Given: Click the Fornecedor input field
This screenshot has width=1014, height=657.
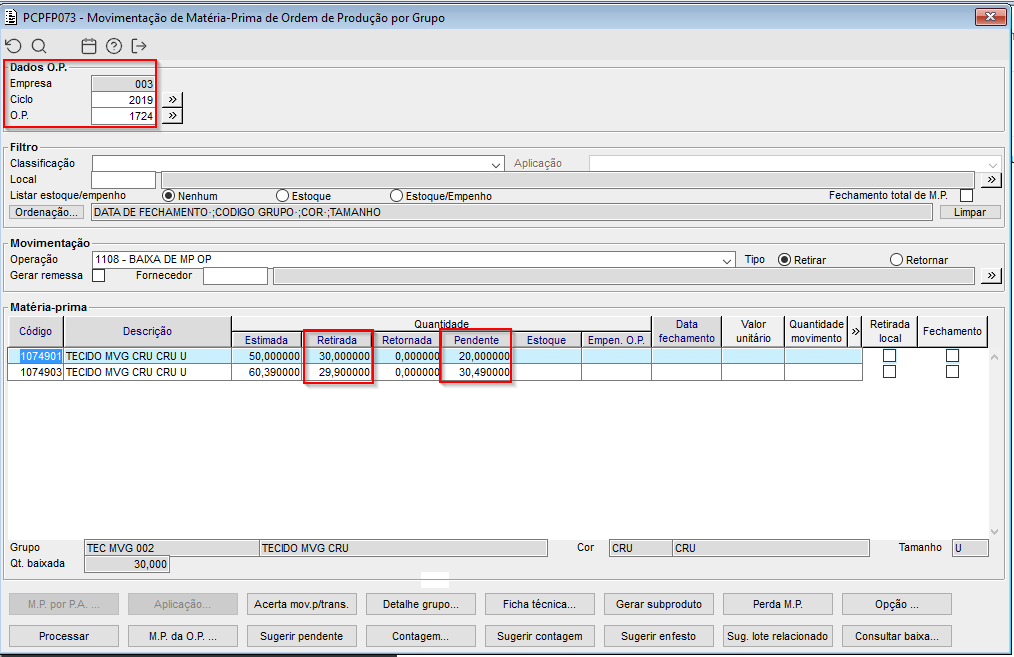Looking at the screenshot, I should tap(235, 275).
